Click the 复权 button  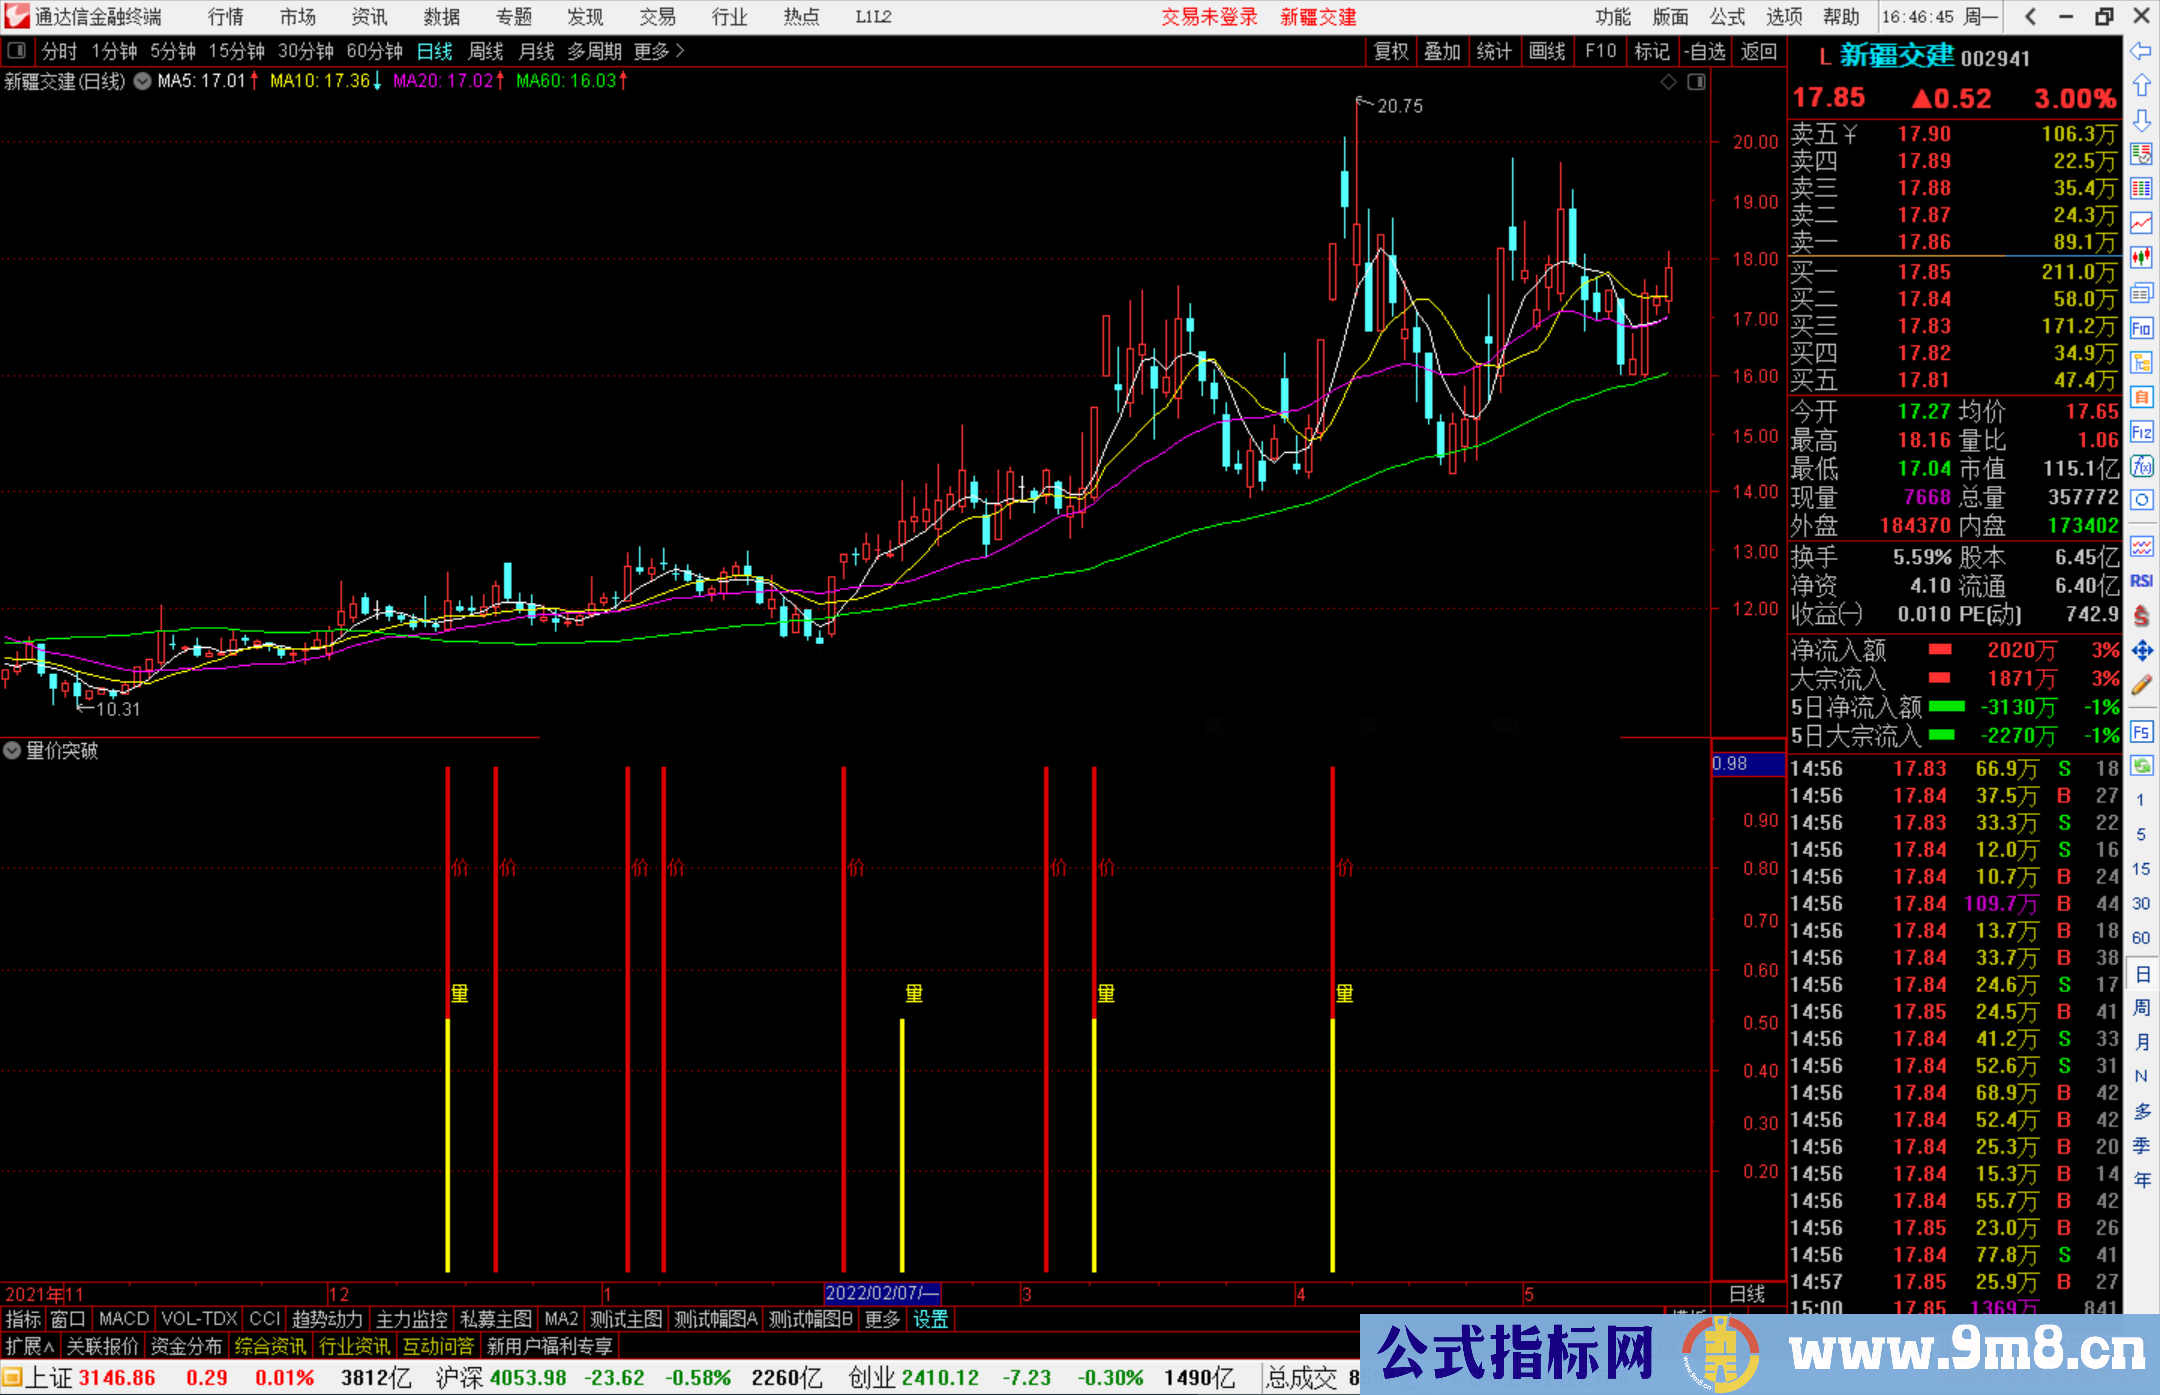[x=1390, y=51]
